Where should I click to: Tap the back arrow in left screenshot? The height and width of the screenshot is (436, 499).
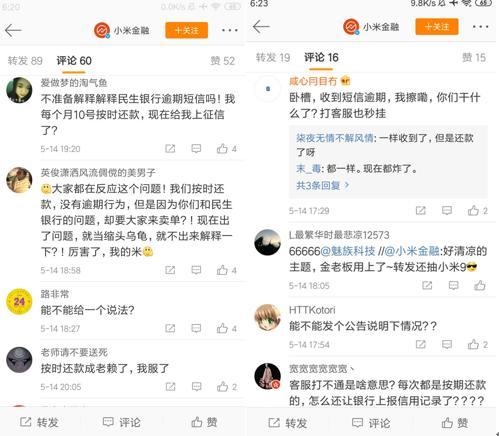pos(13,30)
